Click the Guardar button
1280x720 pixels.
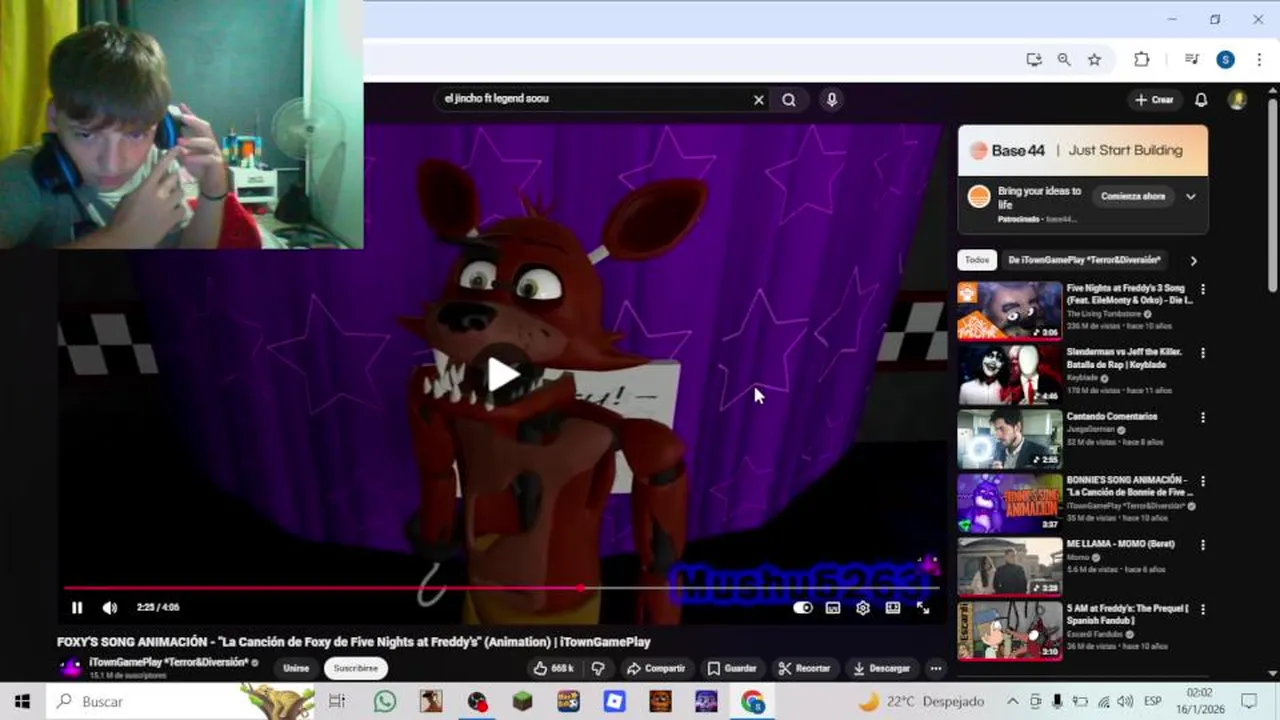tap(732, 668)
